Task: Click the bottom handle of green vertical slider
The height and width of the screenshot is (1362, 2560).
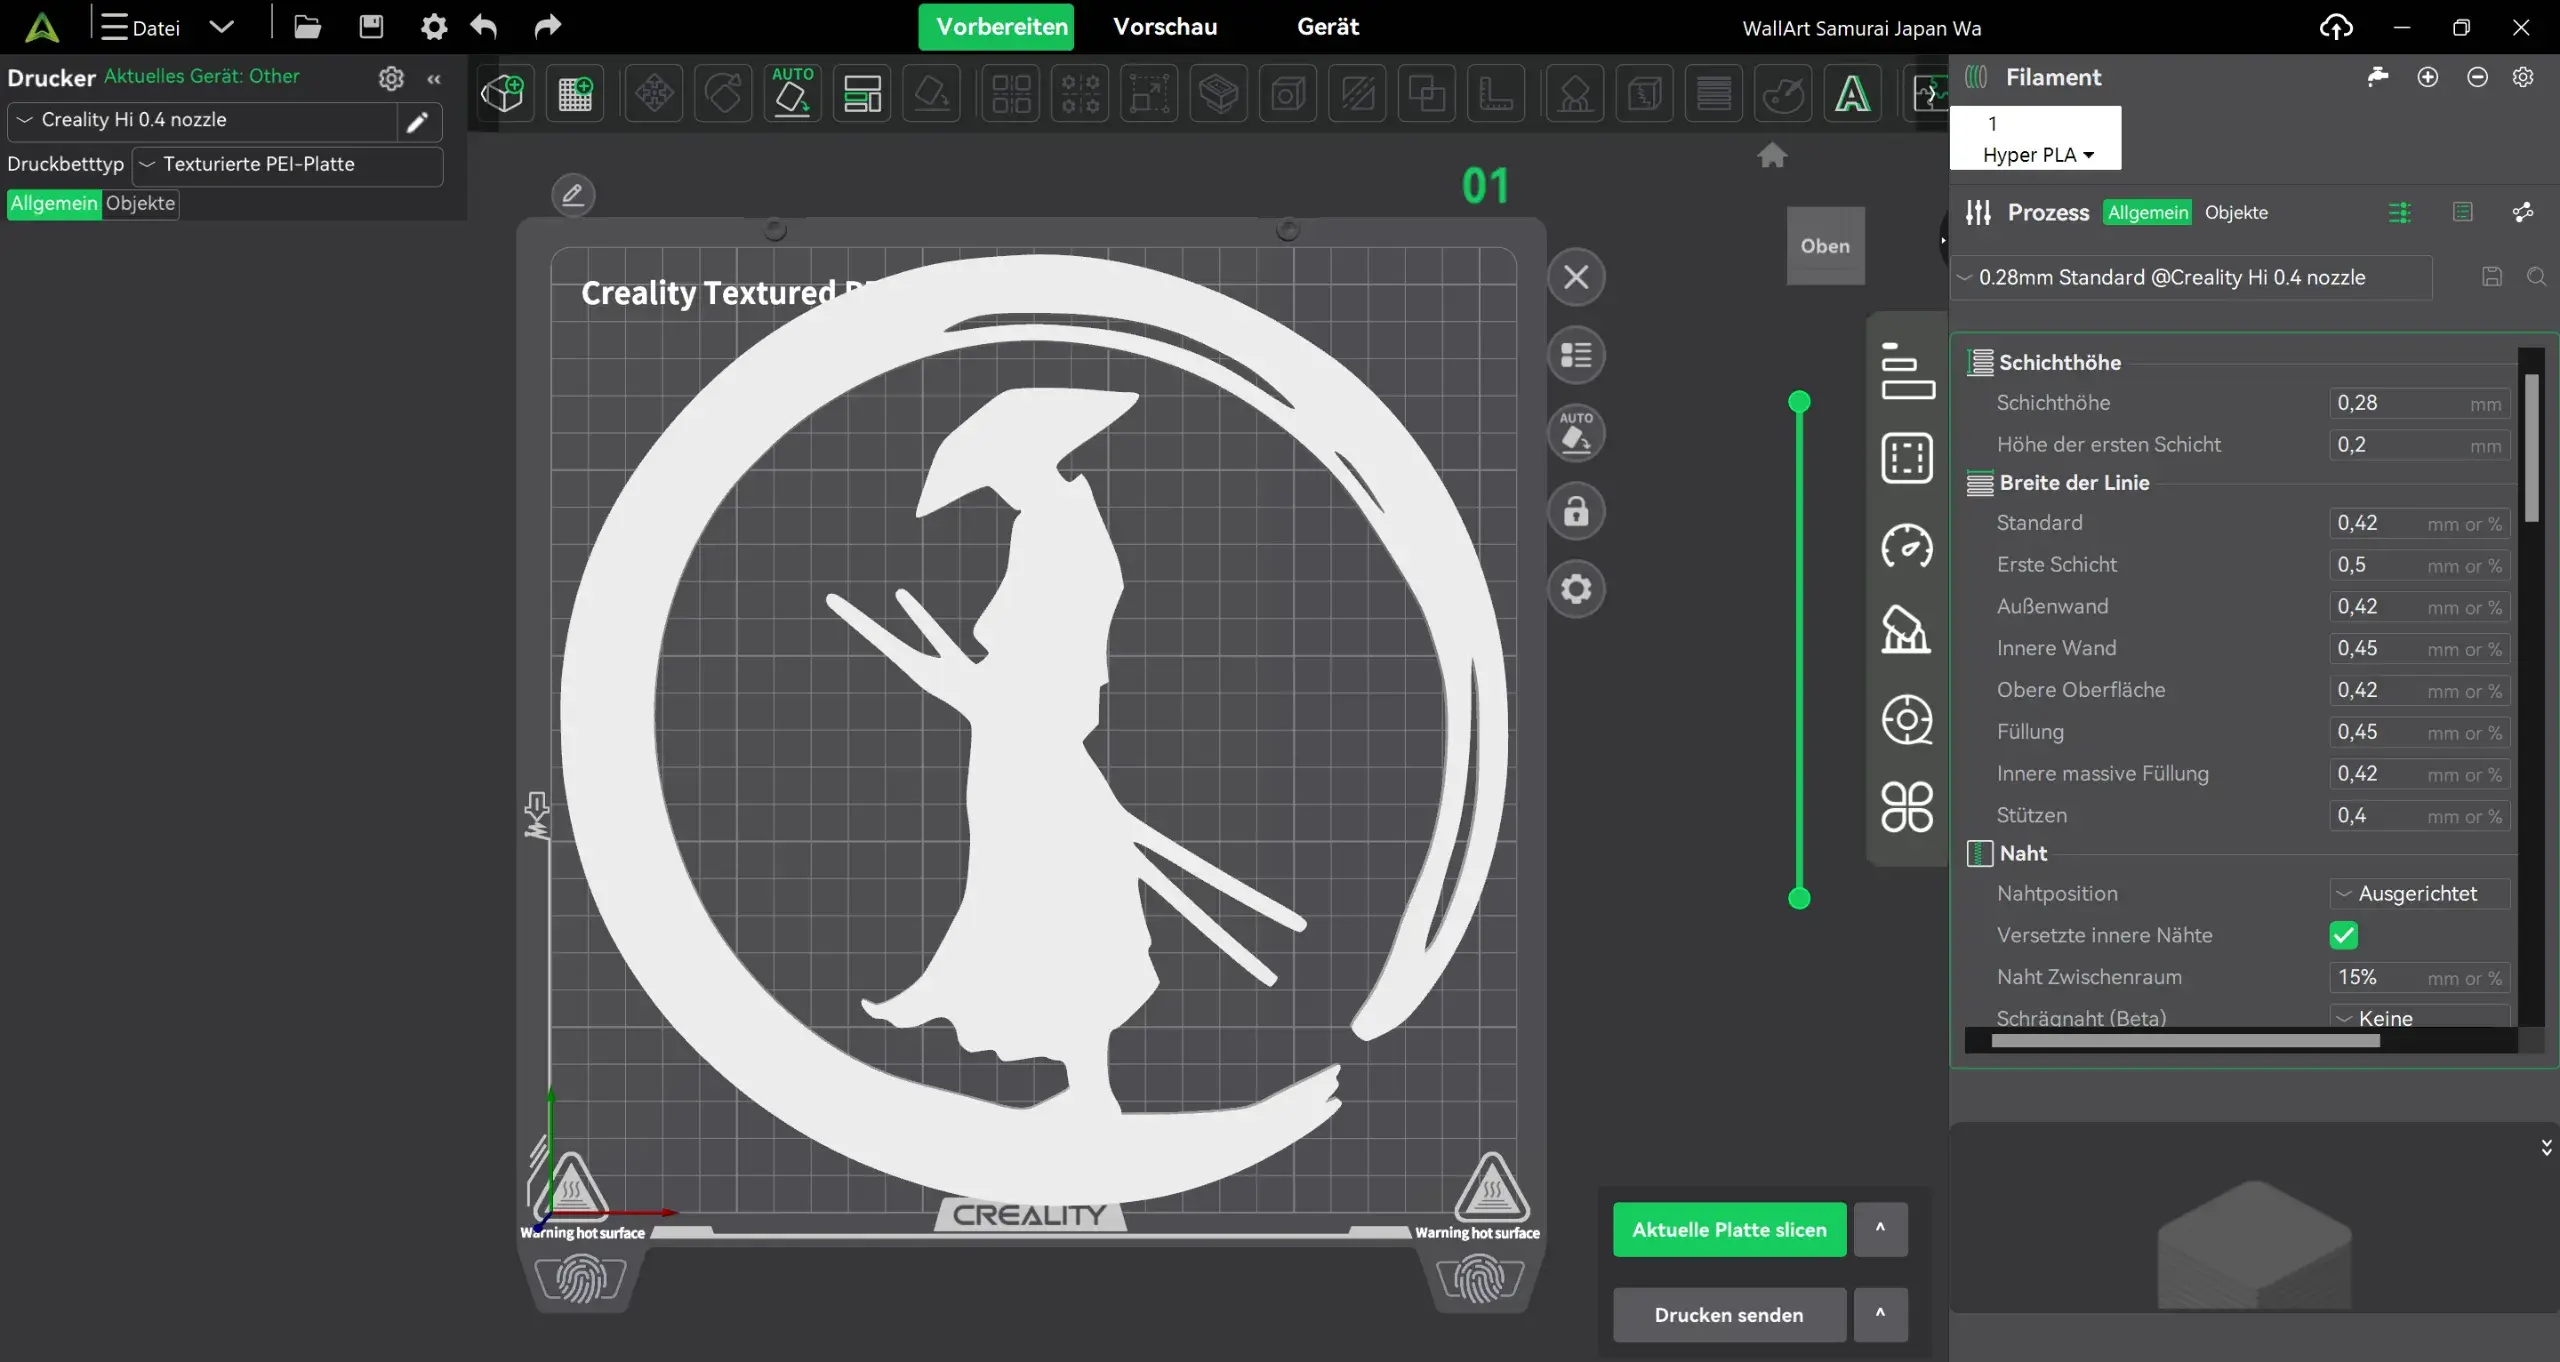Action: [x=1799, y=898]
